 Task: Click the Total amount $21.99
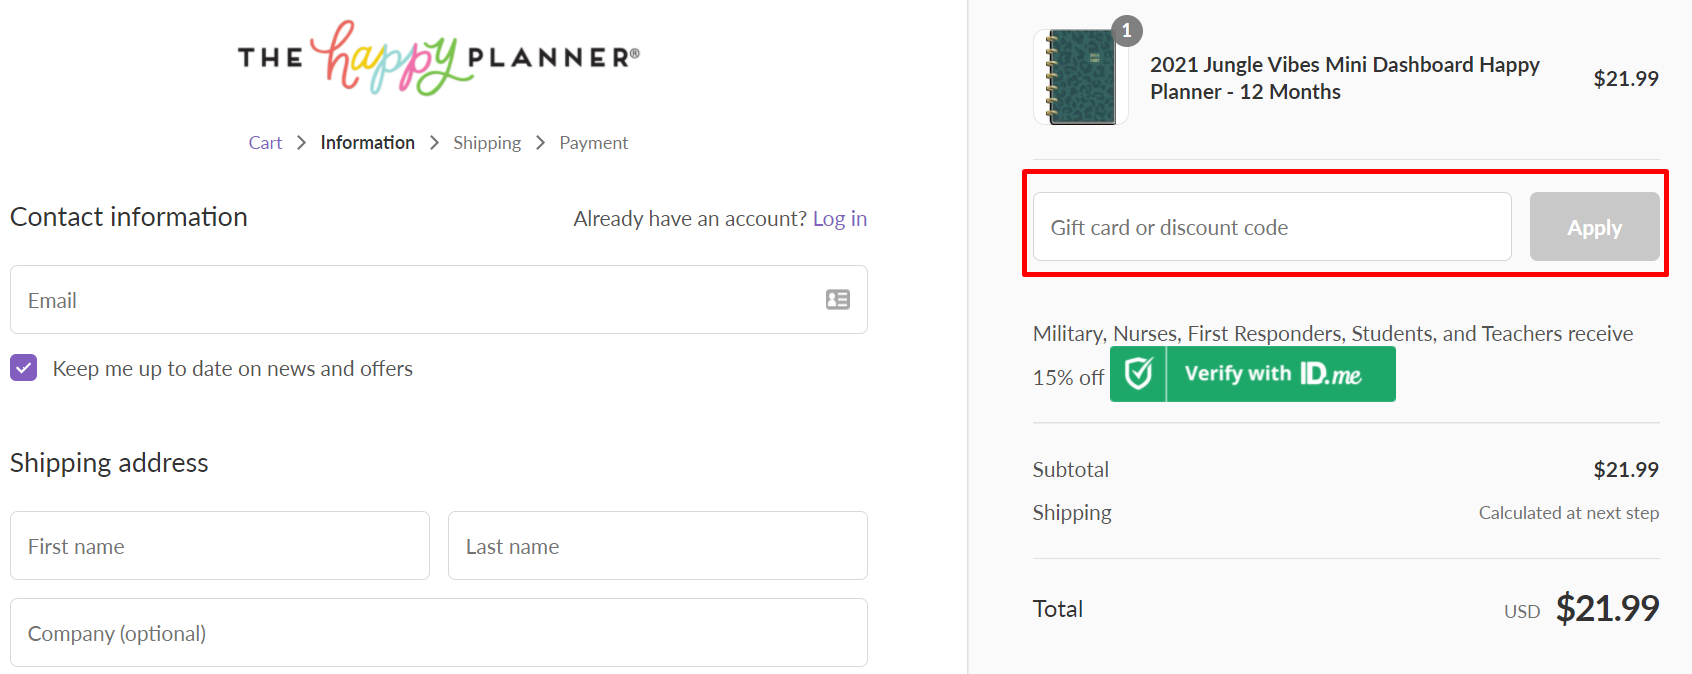click(x=1608, y=608)
